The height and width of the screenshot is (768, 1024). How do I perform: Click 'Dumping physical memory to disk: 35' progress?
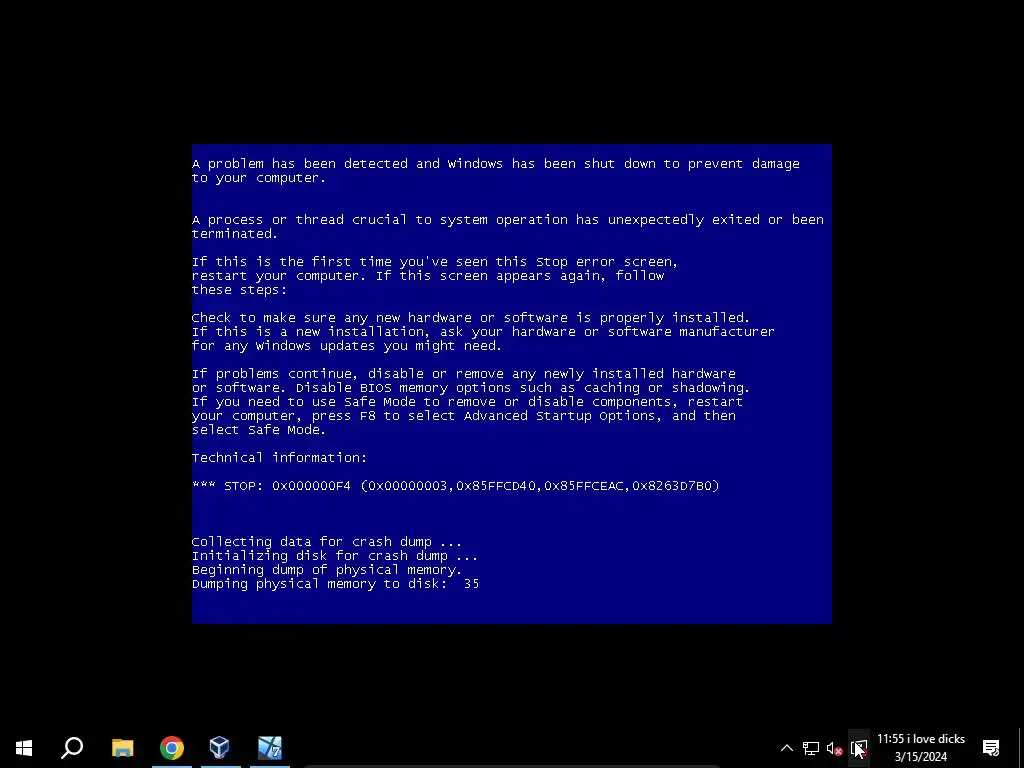coord(336,584)
